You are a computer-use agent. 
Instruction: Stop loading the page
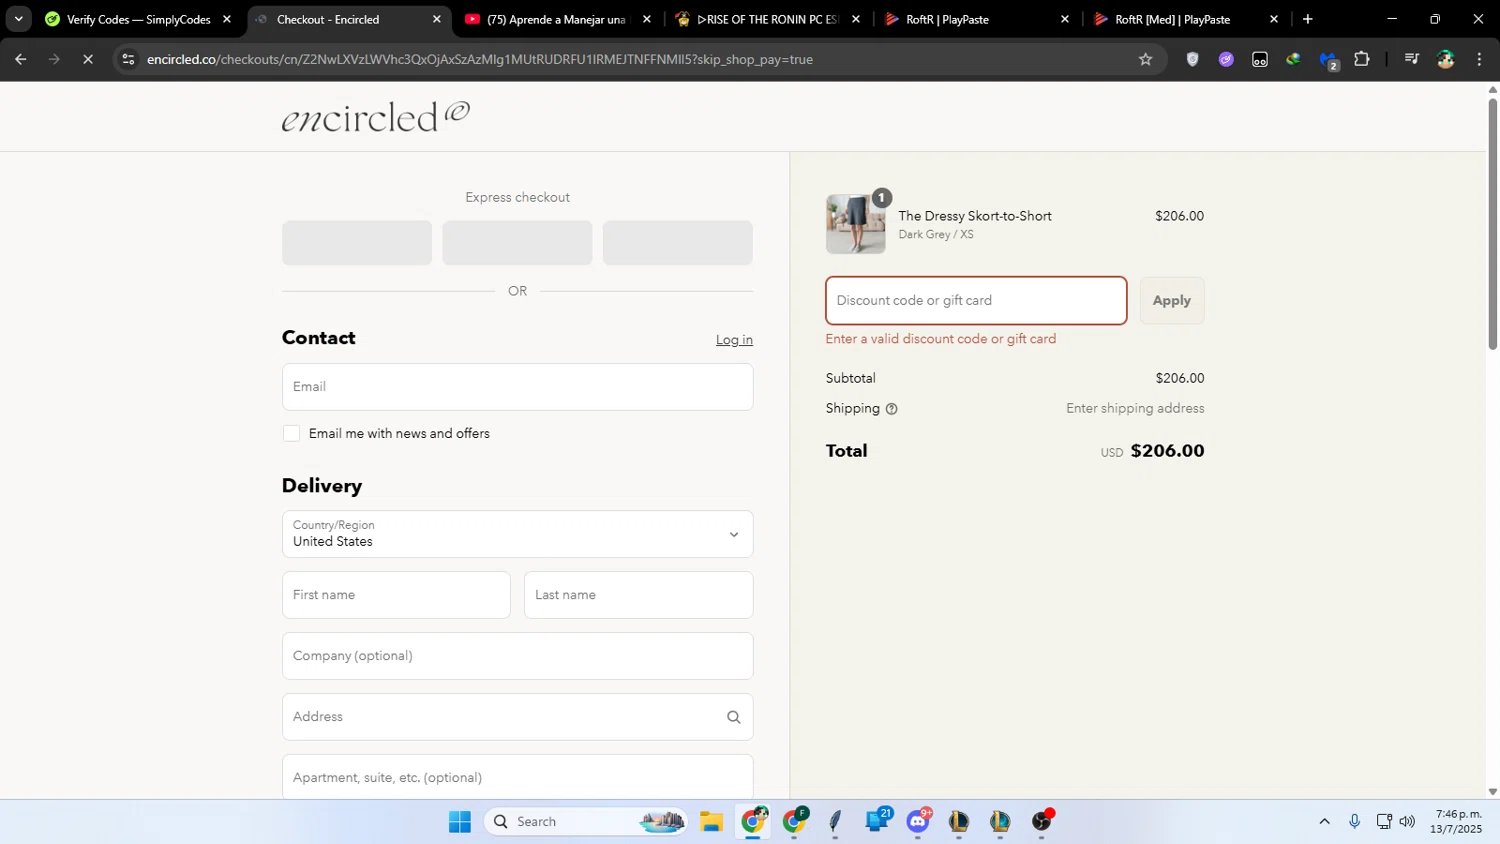88,59
